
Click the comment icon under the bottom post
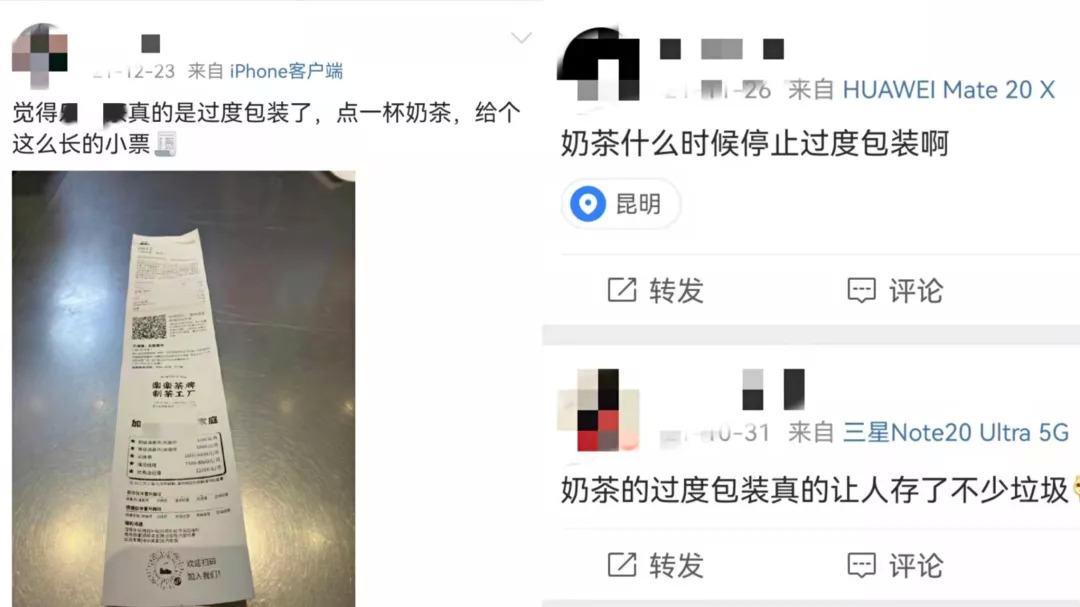[861, 565]
